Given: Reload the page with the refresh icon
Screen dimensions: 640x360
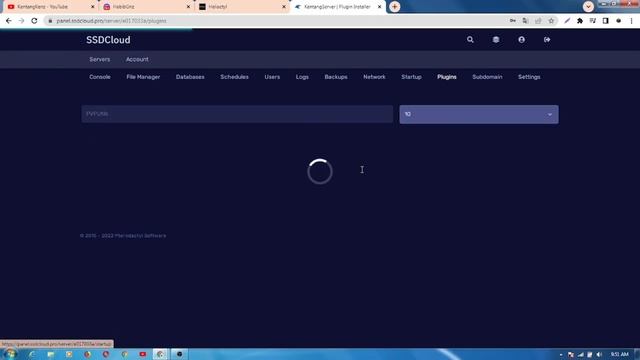Looking at the screenshot, I should click(x=34, y=21).
